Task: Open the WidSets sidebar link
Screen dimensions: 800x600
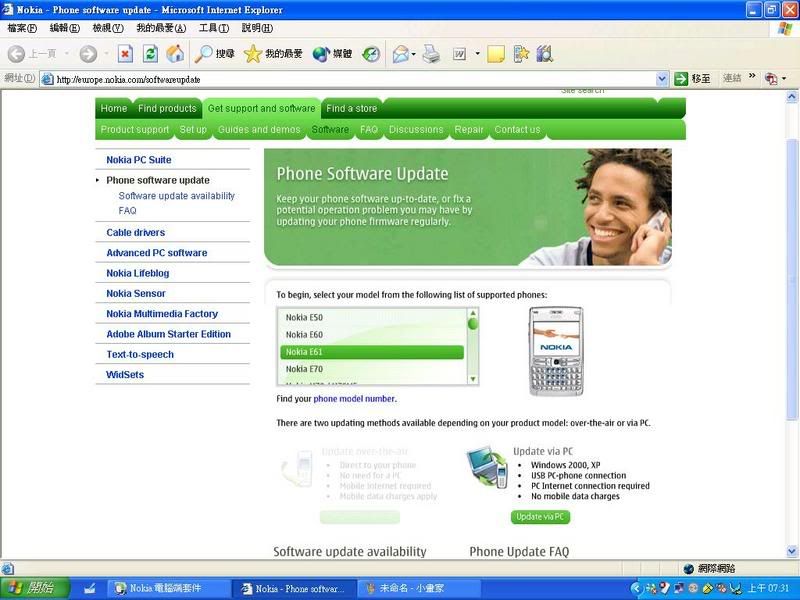Action: point(125,374)
